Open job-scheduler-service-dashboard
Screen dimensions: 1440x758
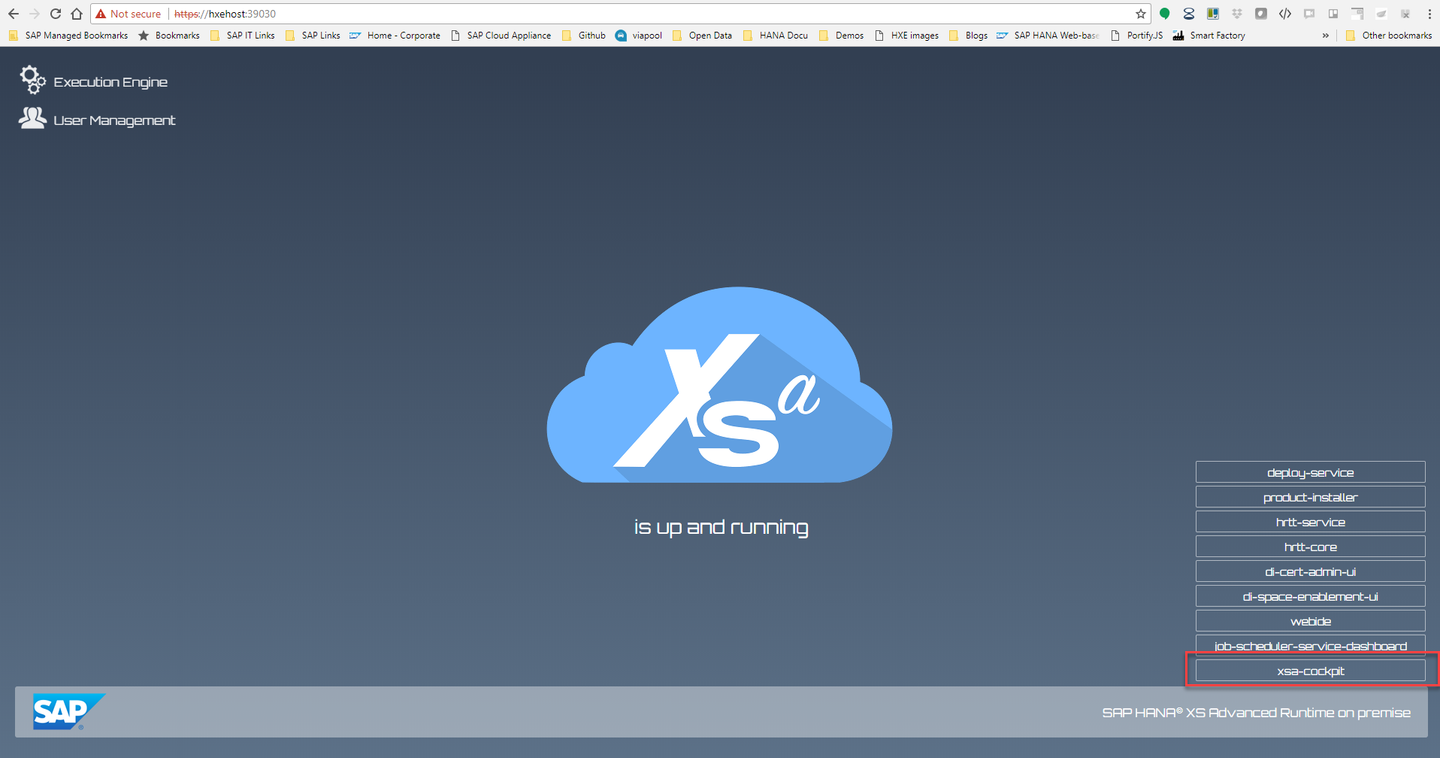pos(1310,646)
